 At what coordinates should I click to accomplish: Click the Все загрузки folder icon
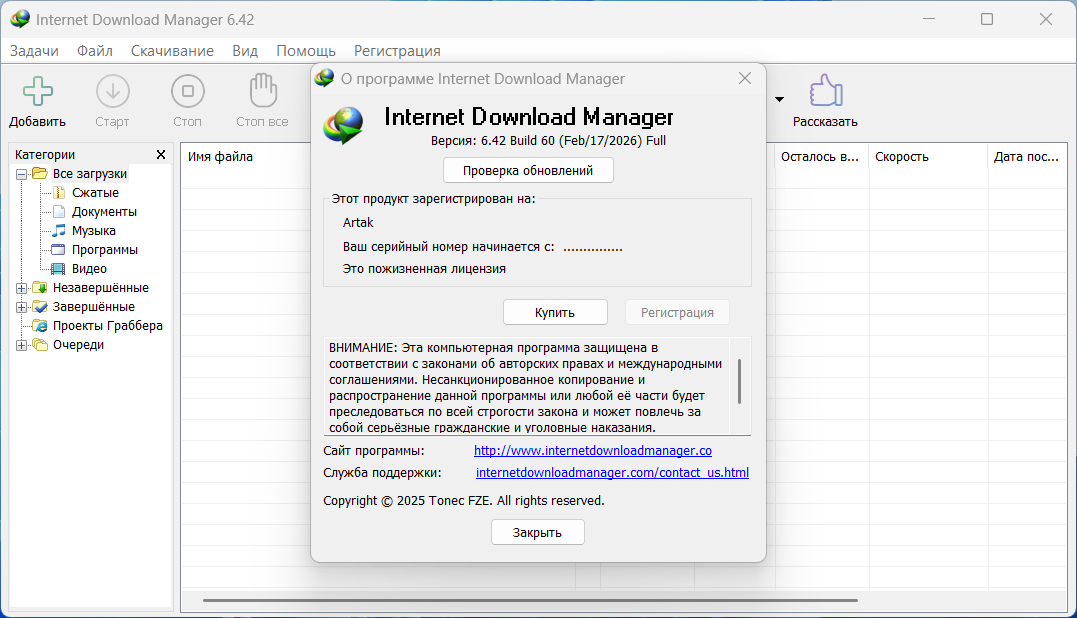40,174
